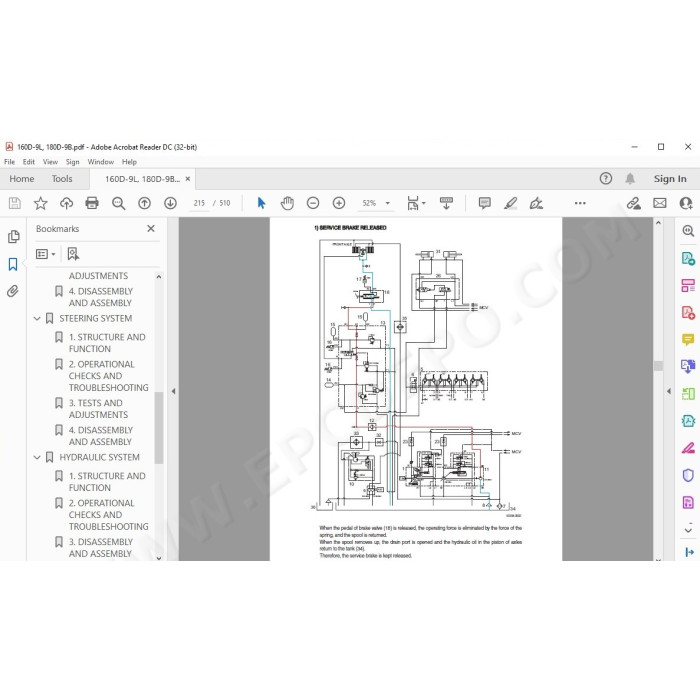Click the Save file icon
This screenshot has width=700, height=700.
pyautogui.click(x=15, y=203)
